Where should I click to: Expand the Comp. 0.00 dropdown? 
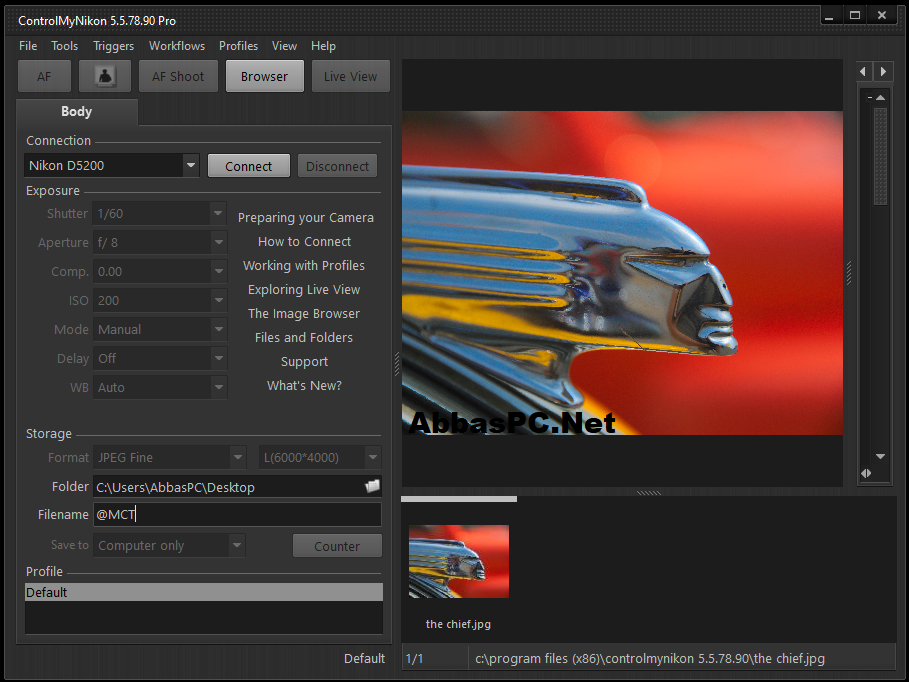coord(218,271)
